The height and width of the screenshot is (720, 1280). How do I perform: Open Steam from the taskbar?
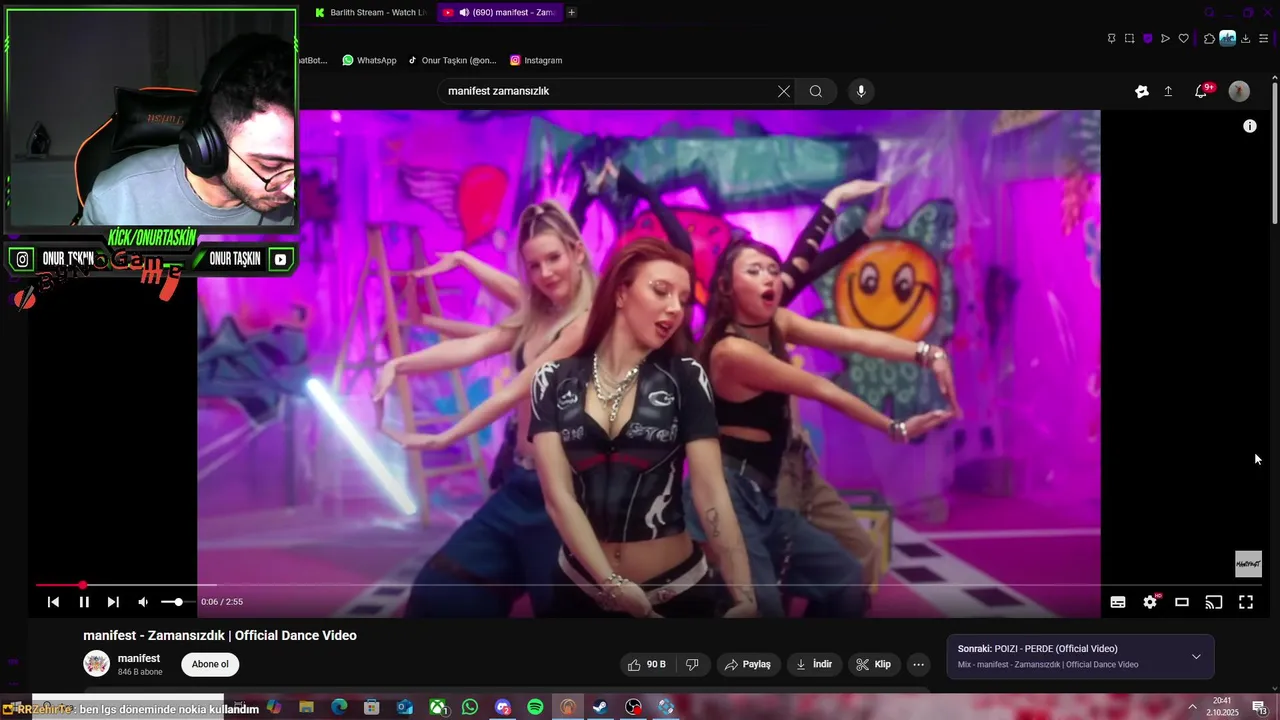(600, 707)
